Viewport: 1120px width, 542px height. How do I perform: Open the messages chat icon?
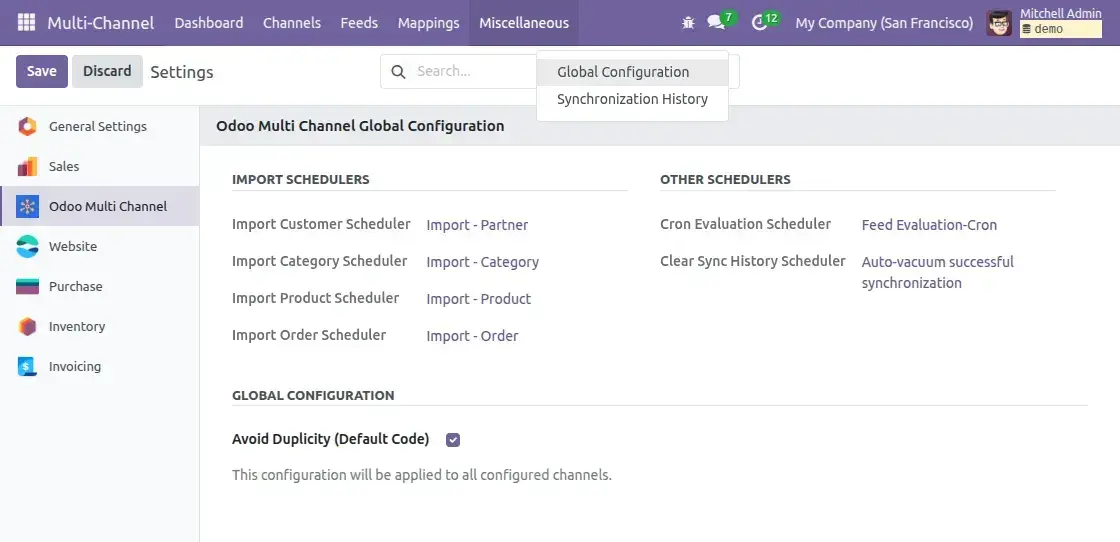tap(715, 22)
